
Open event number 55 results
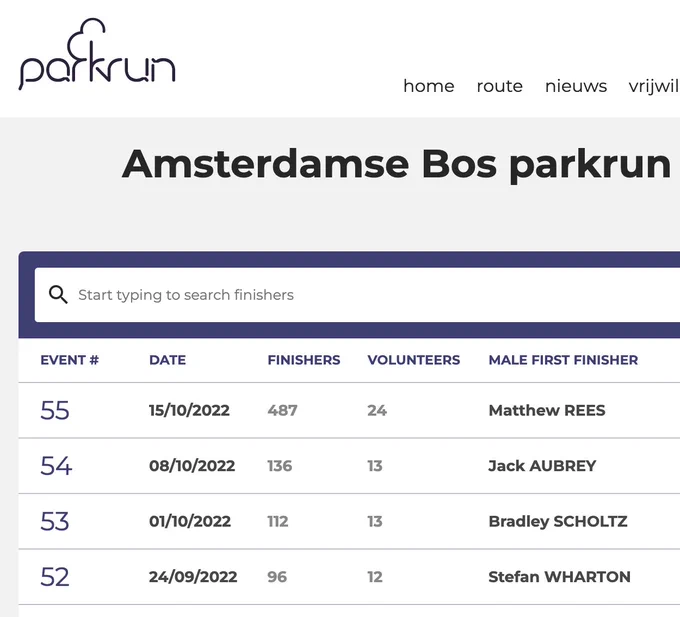coord(55,410)
